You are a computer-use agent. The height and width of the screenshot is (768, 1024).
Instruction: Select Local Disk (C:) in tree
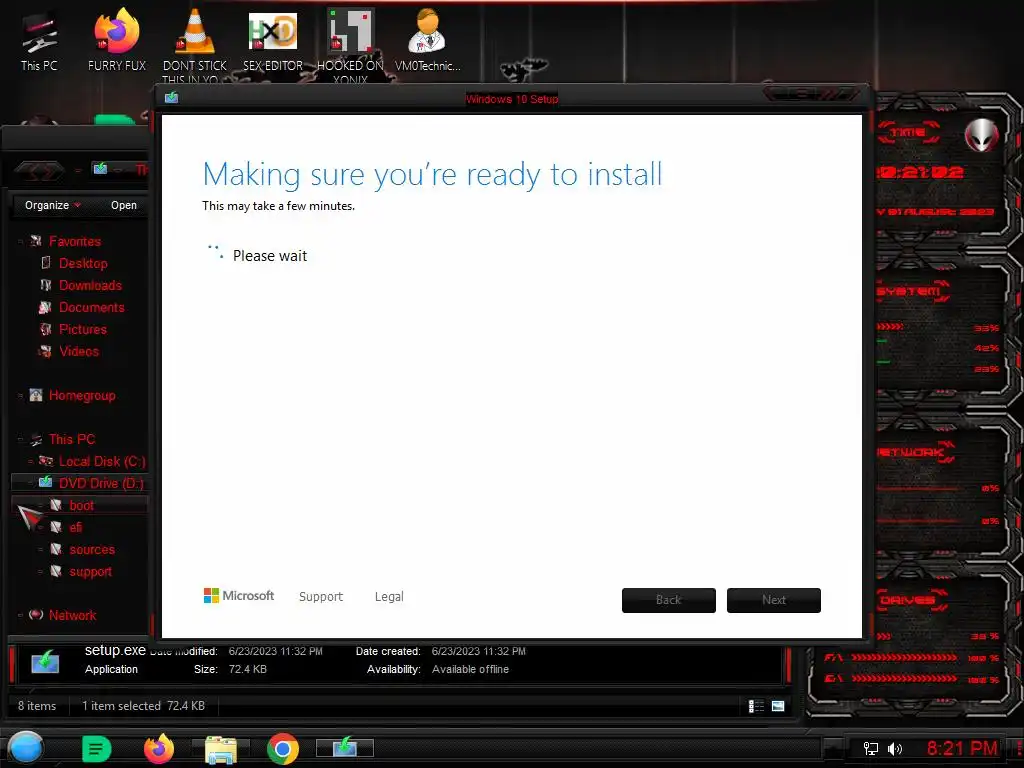[x=102, y=461]
